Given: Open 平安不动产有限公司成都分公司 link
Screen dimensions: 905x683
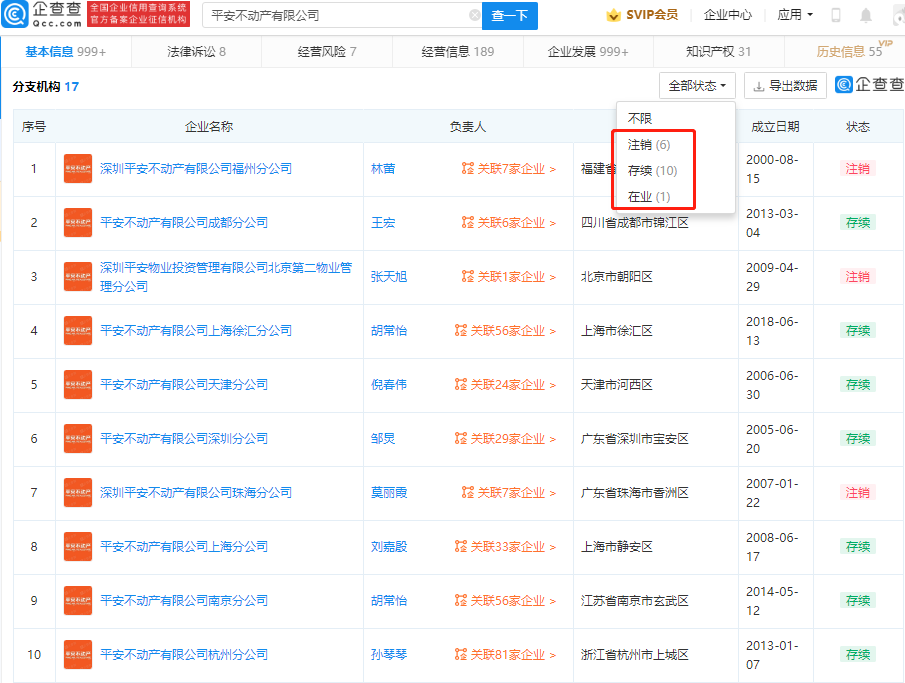Looking at the screenshot, I should (184, 222).
